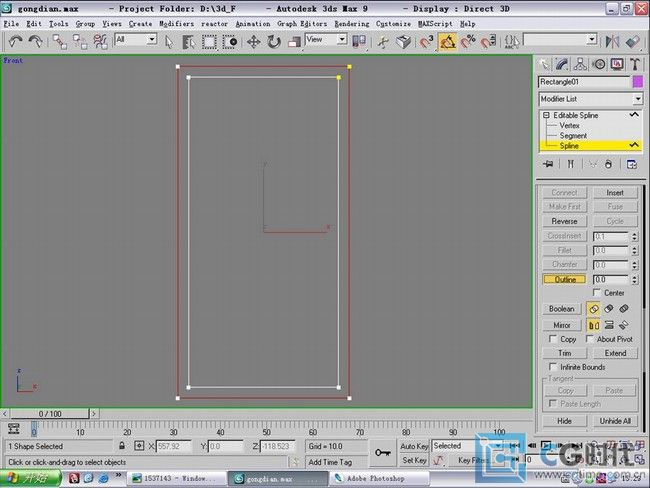Viewport: 650px width, 488px height.
Task: Click the Select and Manipulate icon
Action: (383, 42)
